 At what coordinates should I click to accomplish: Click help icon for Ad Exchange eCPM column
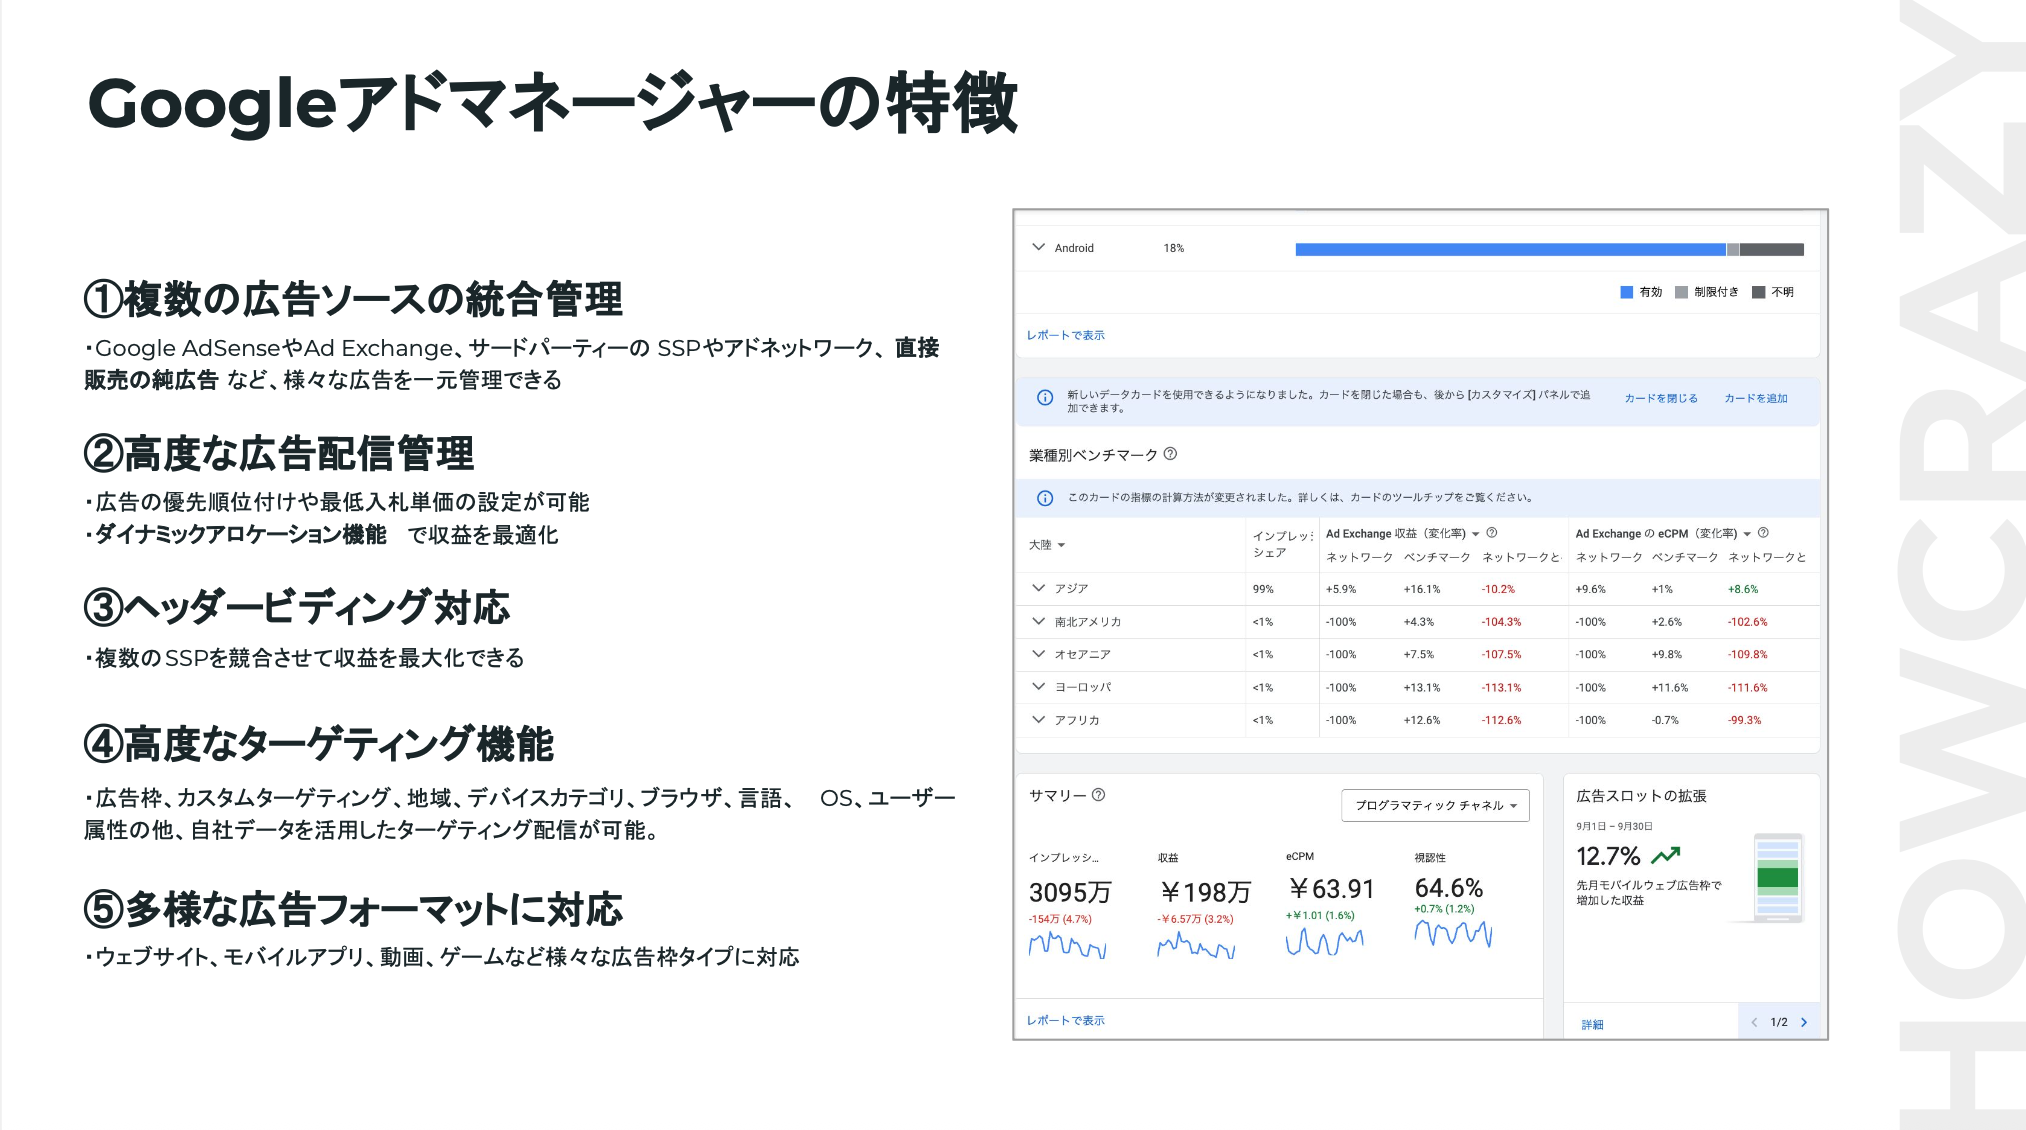1763,533
